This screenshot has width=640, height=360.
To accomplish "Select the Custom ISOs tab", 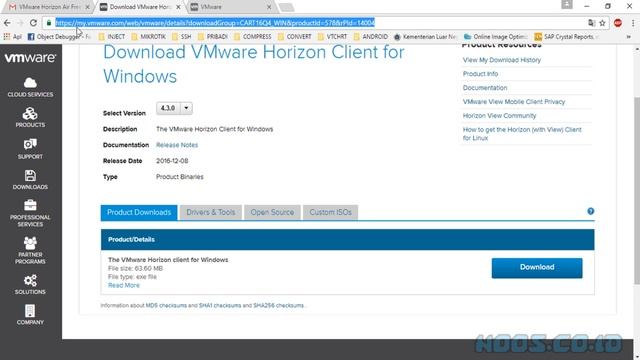I will click(x=330, y=212).
